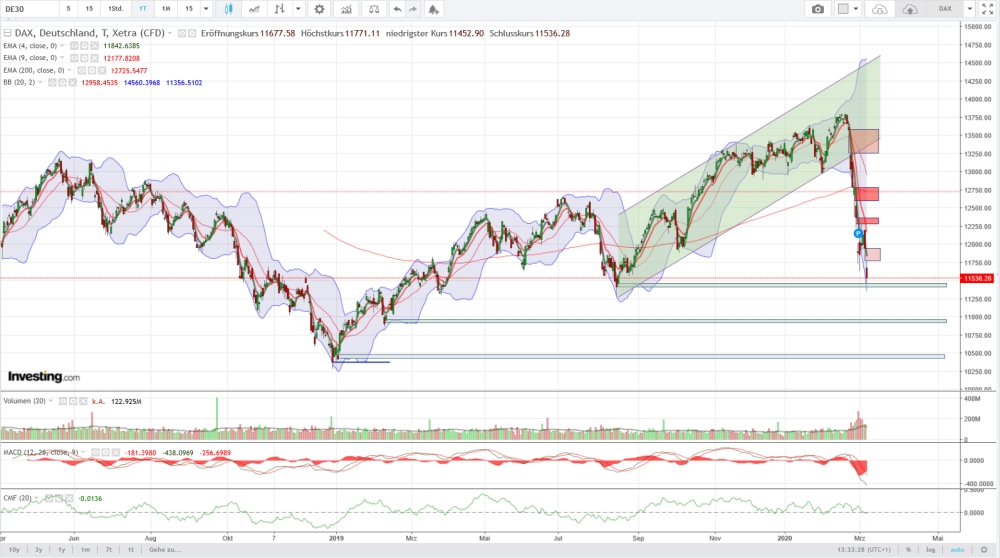This screenshot has width=1000, height=558.
Task: Select the bar chart type icon
Action: pos(279,9)
